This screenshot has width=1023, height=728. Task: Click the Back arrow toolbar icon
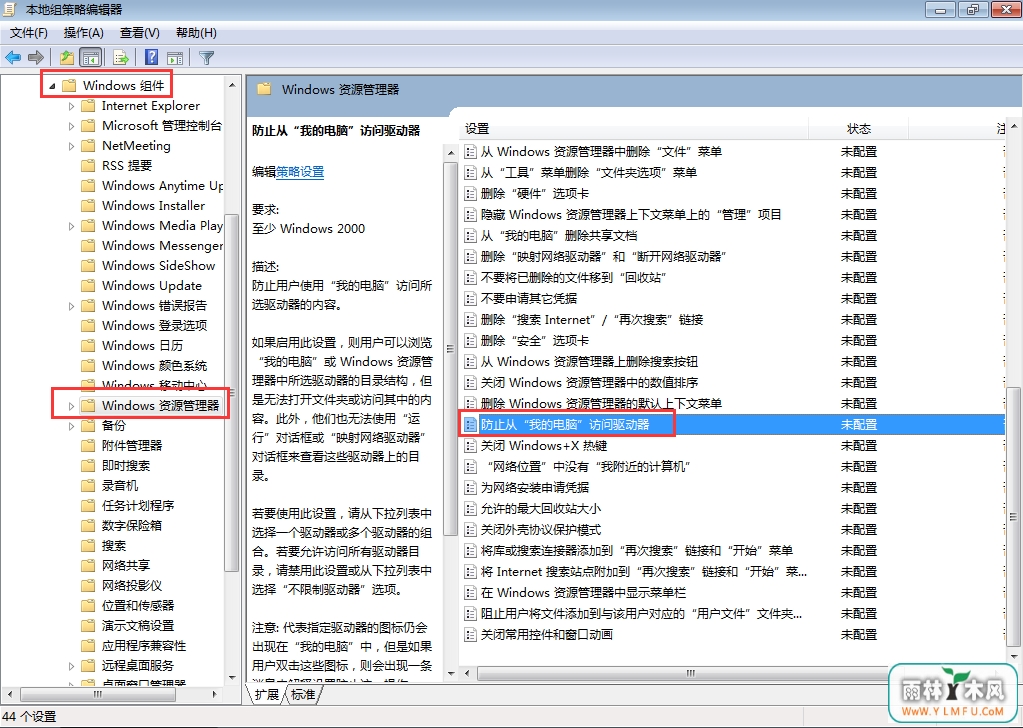(13, 57)
